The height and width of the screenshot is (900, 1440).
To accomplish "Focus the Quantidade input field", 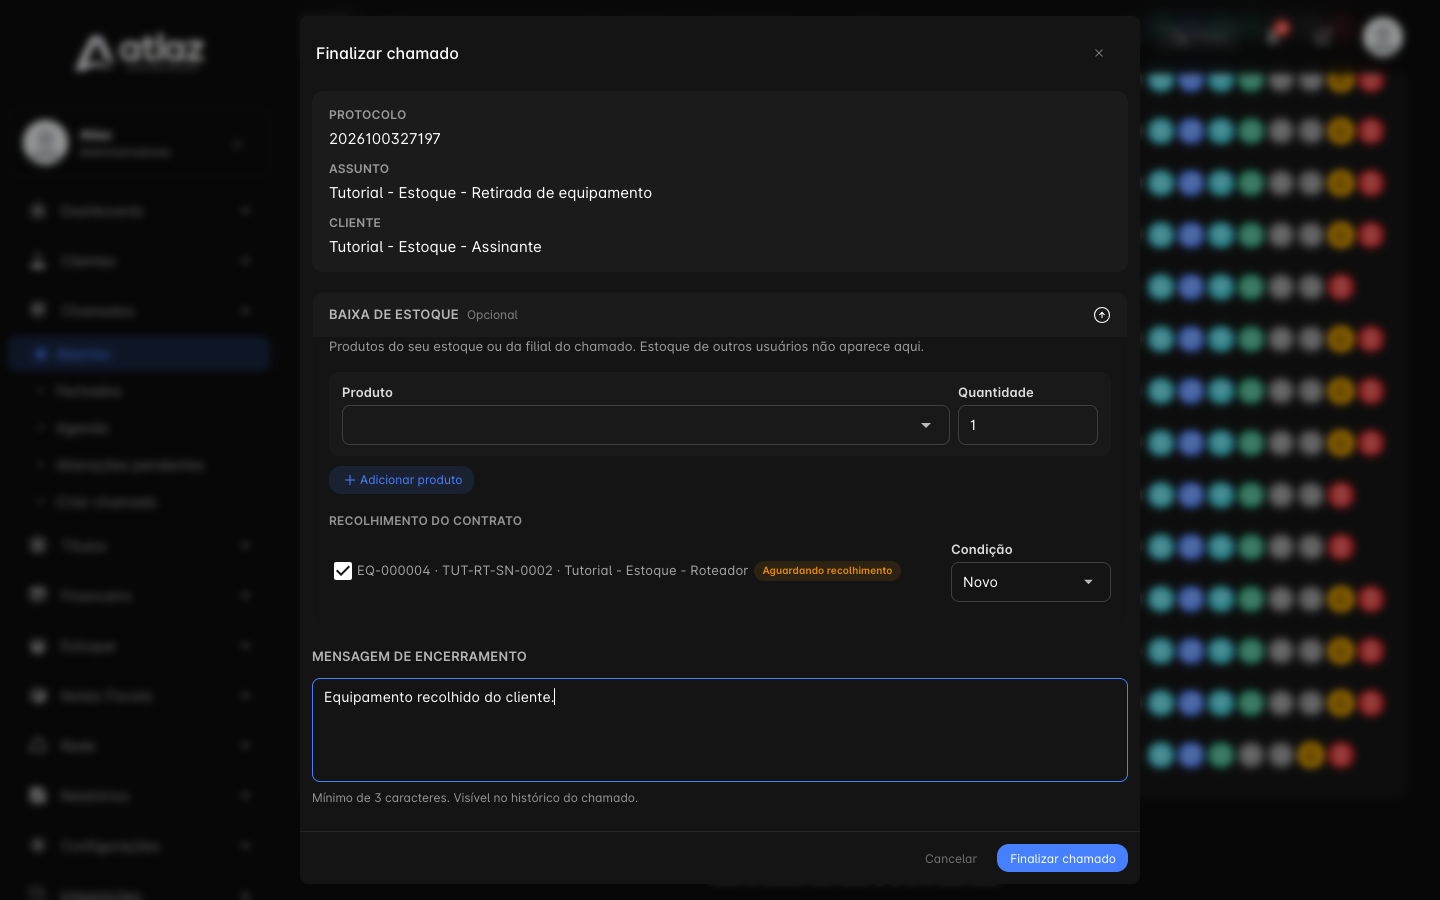I will 1027,425.
